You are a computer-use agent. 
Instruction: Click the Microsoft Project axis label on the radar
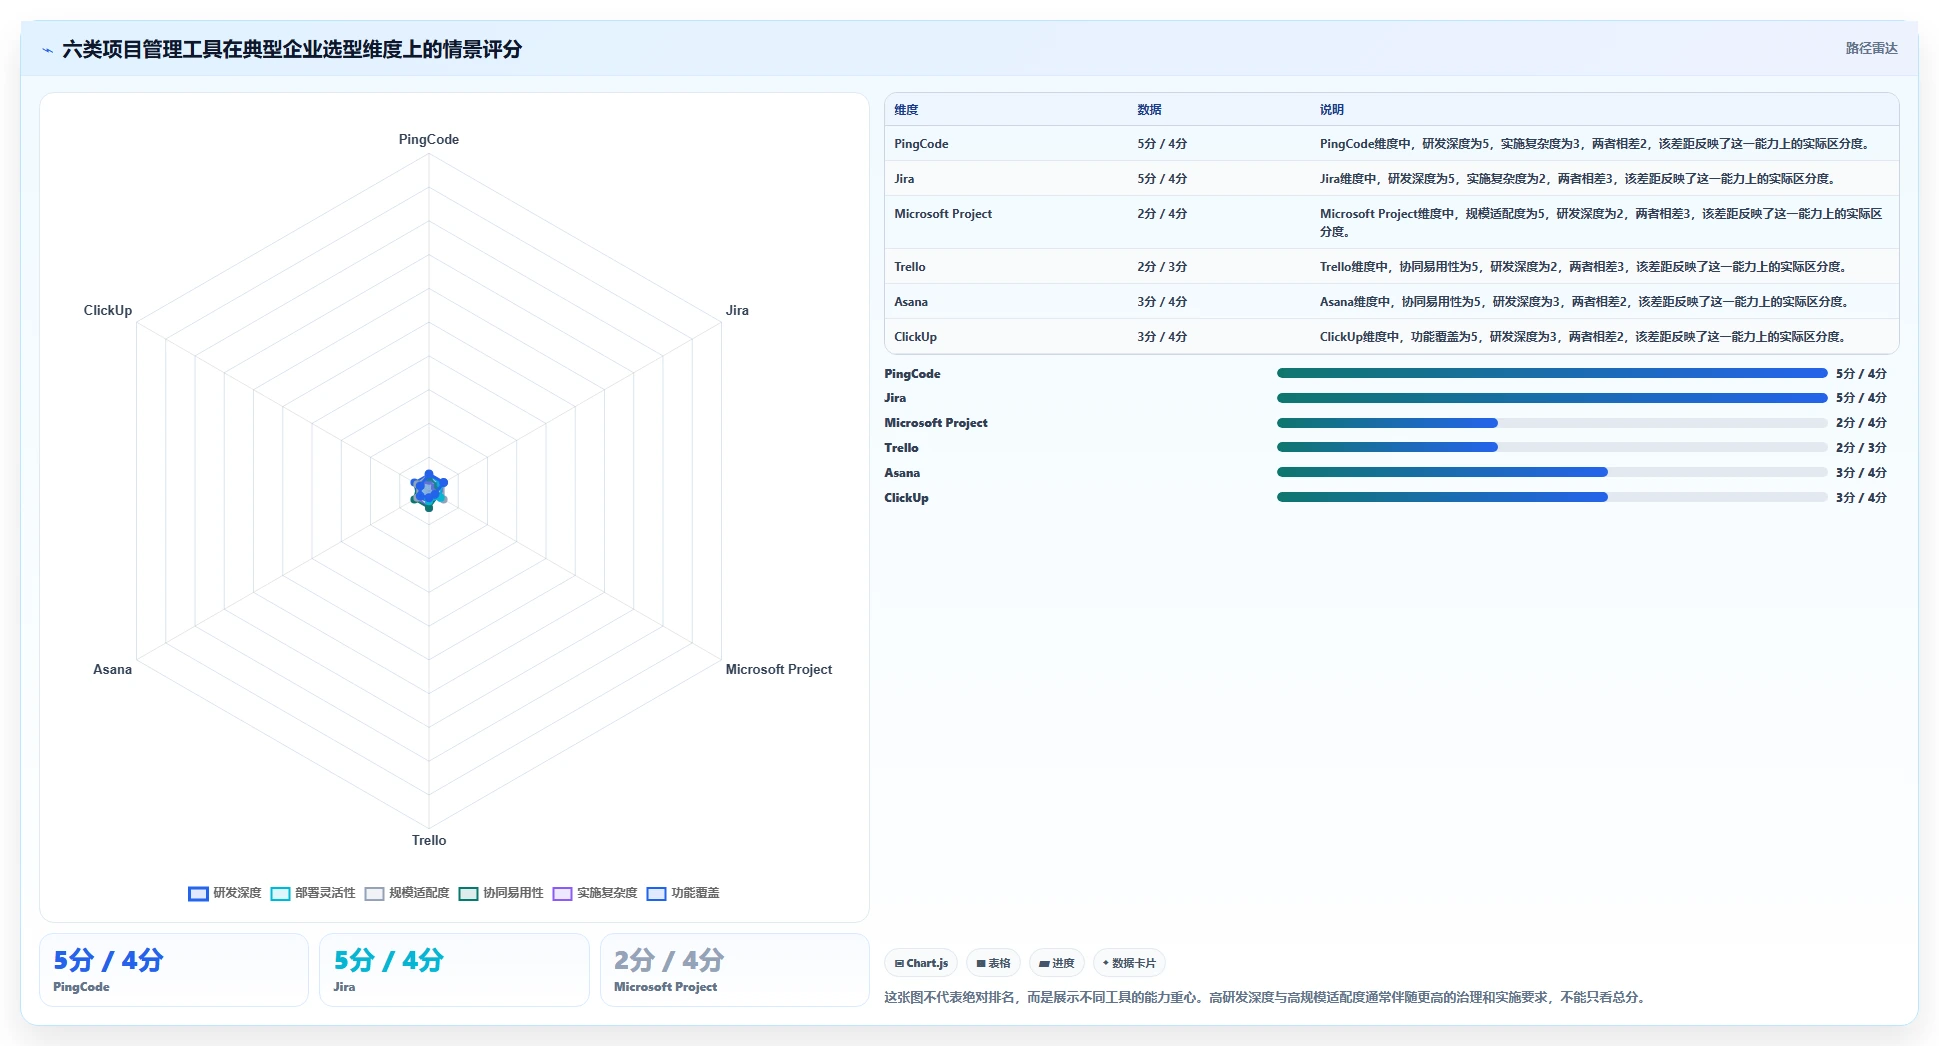[779, 670]
